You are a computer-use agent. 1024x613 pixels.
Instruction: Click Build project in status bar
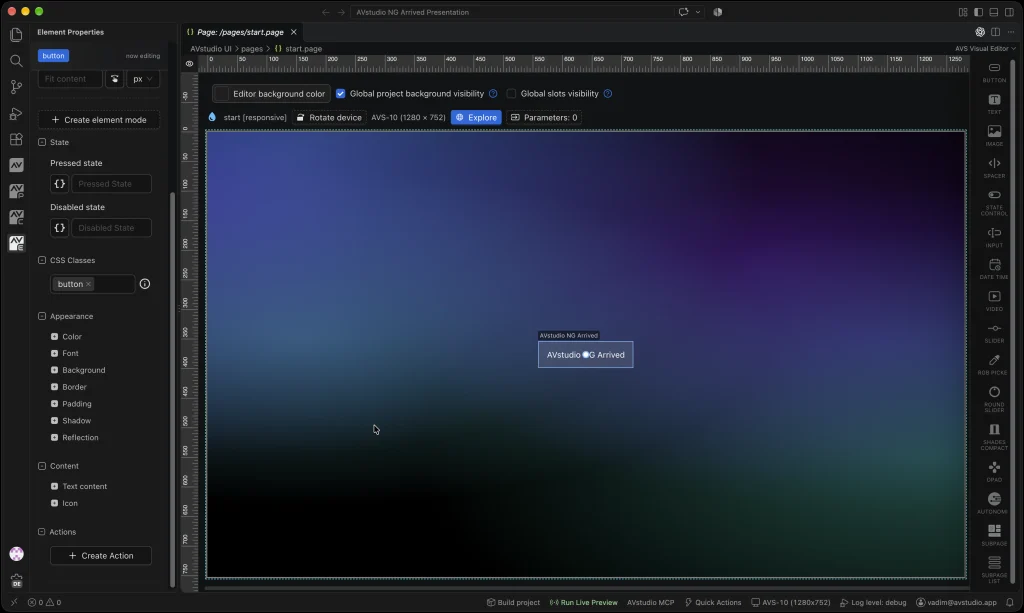point(513,603)
